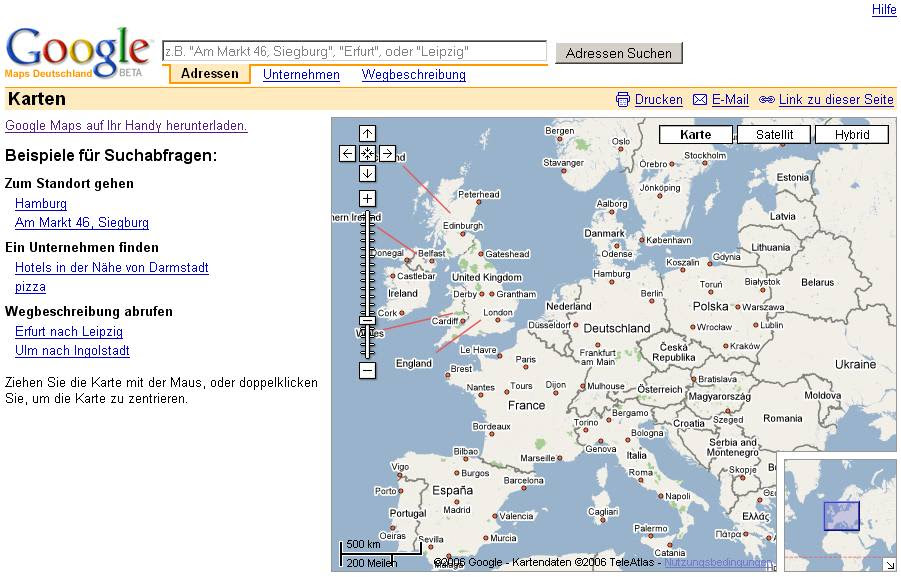The width and height of the screenshot is (901, 577).
Task: Click the zoom slider handle
Action: (367, 320)
